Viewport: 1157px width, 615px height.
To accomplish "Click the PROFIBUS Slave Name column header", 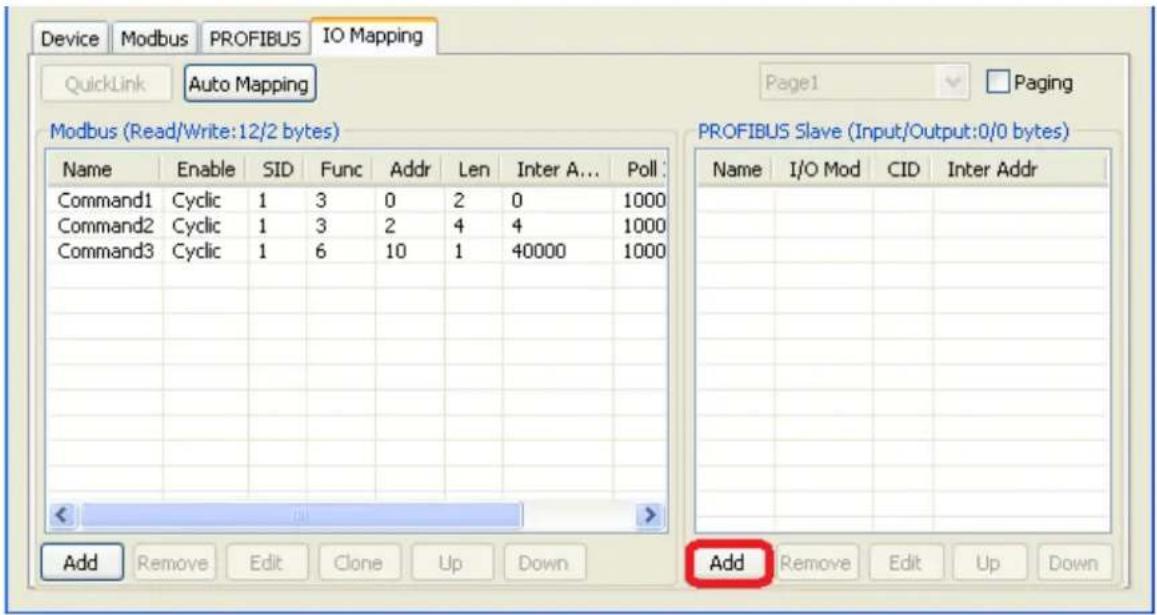I will click(x=736, y=170).
